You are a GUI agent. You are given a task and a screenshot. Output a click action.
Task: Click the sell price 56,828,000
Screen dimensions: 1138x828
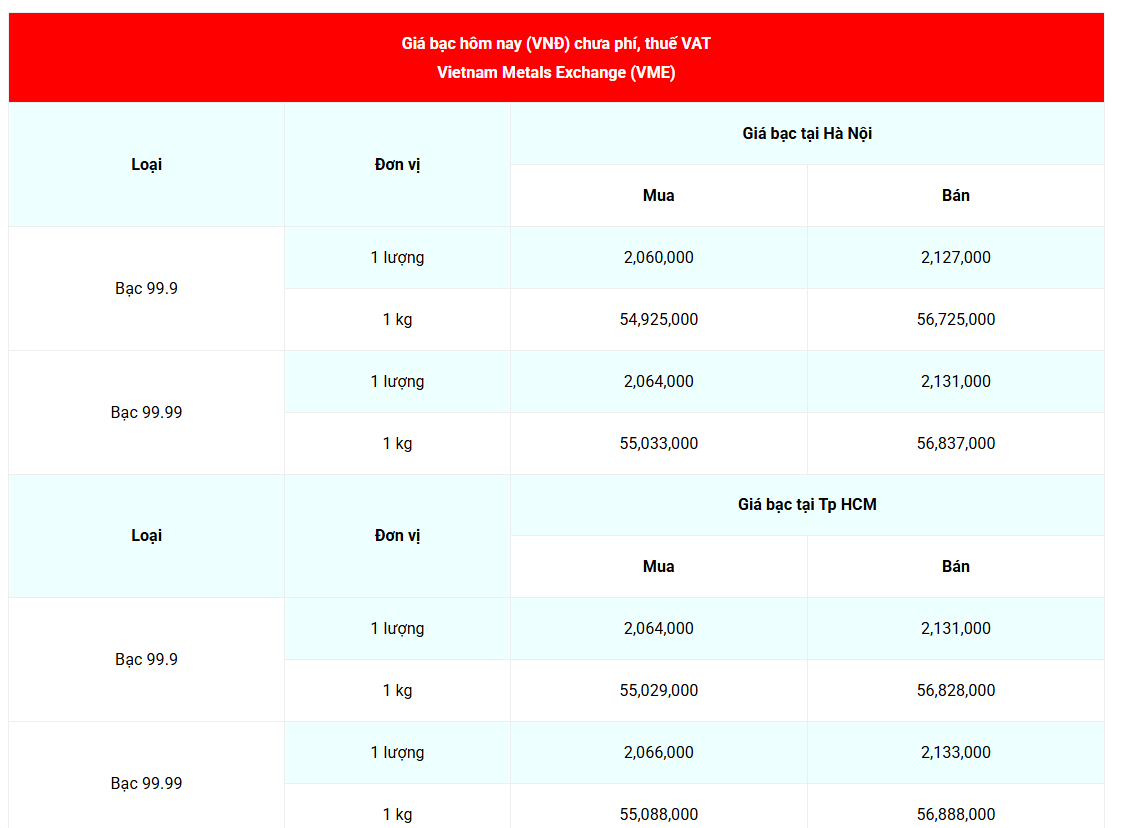coord(955,690)
